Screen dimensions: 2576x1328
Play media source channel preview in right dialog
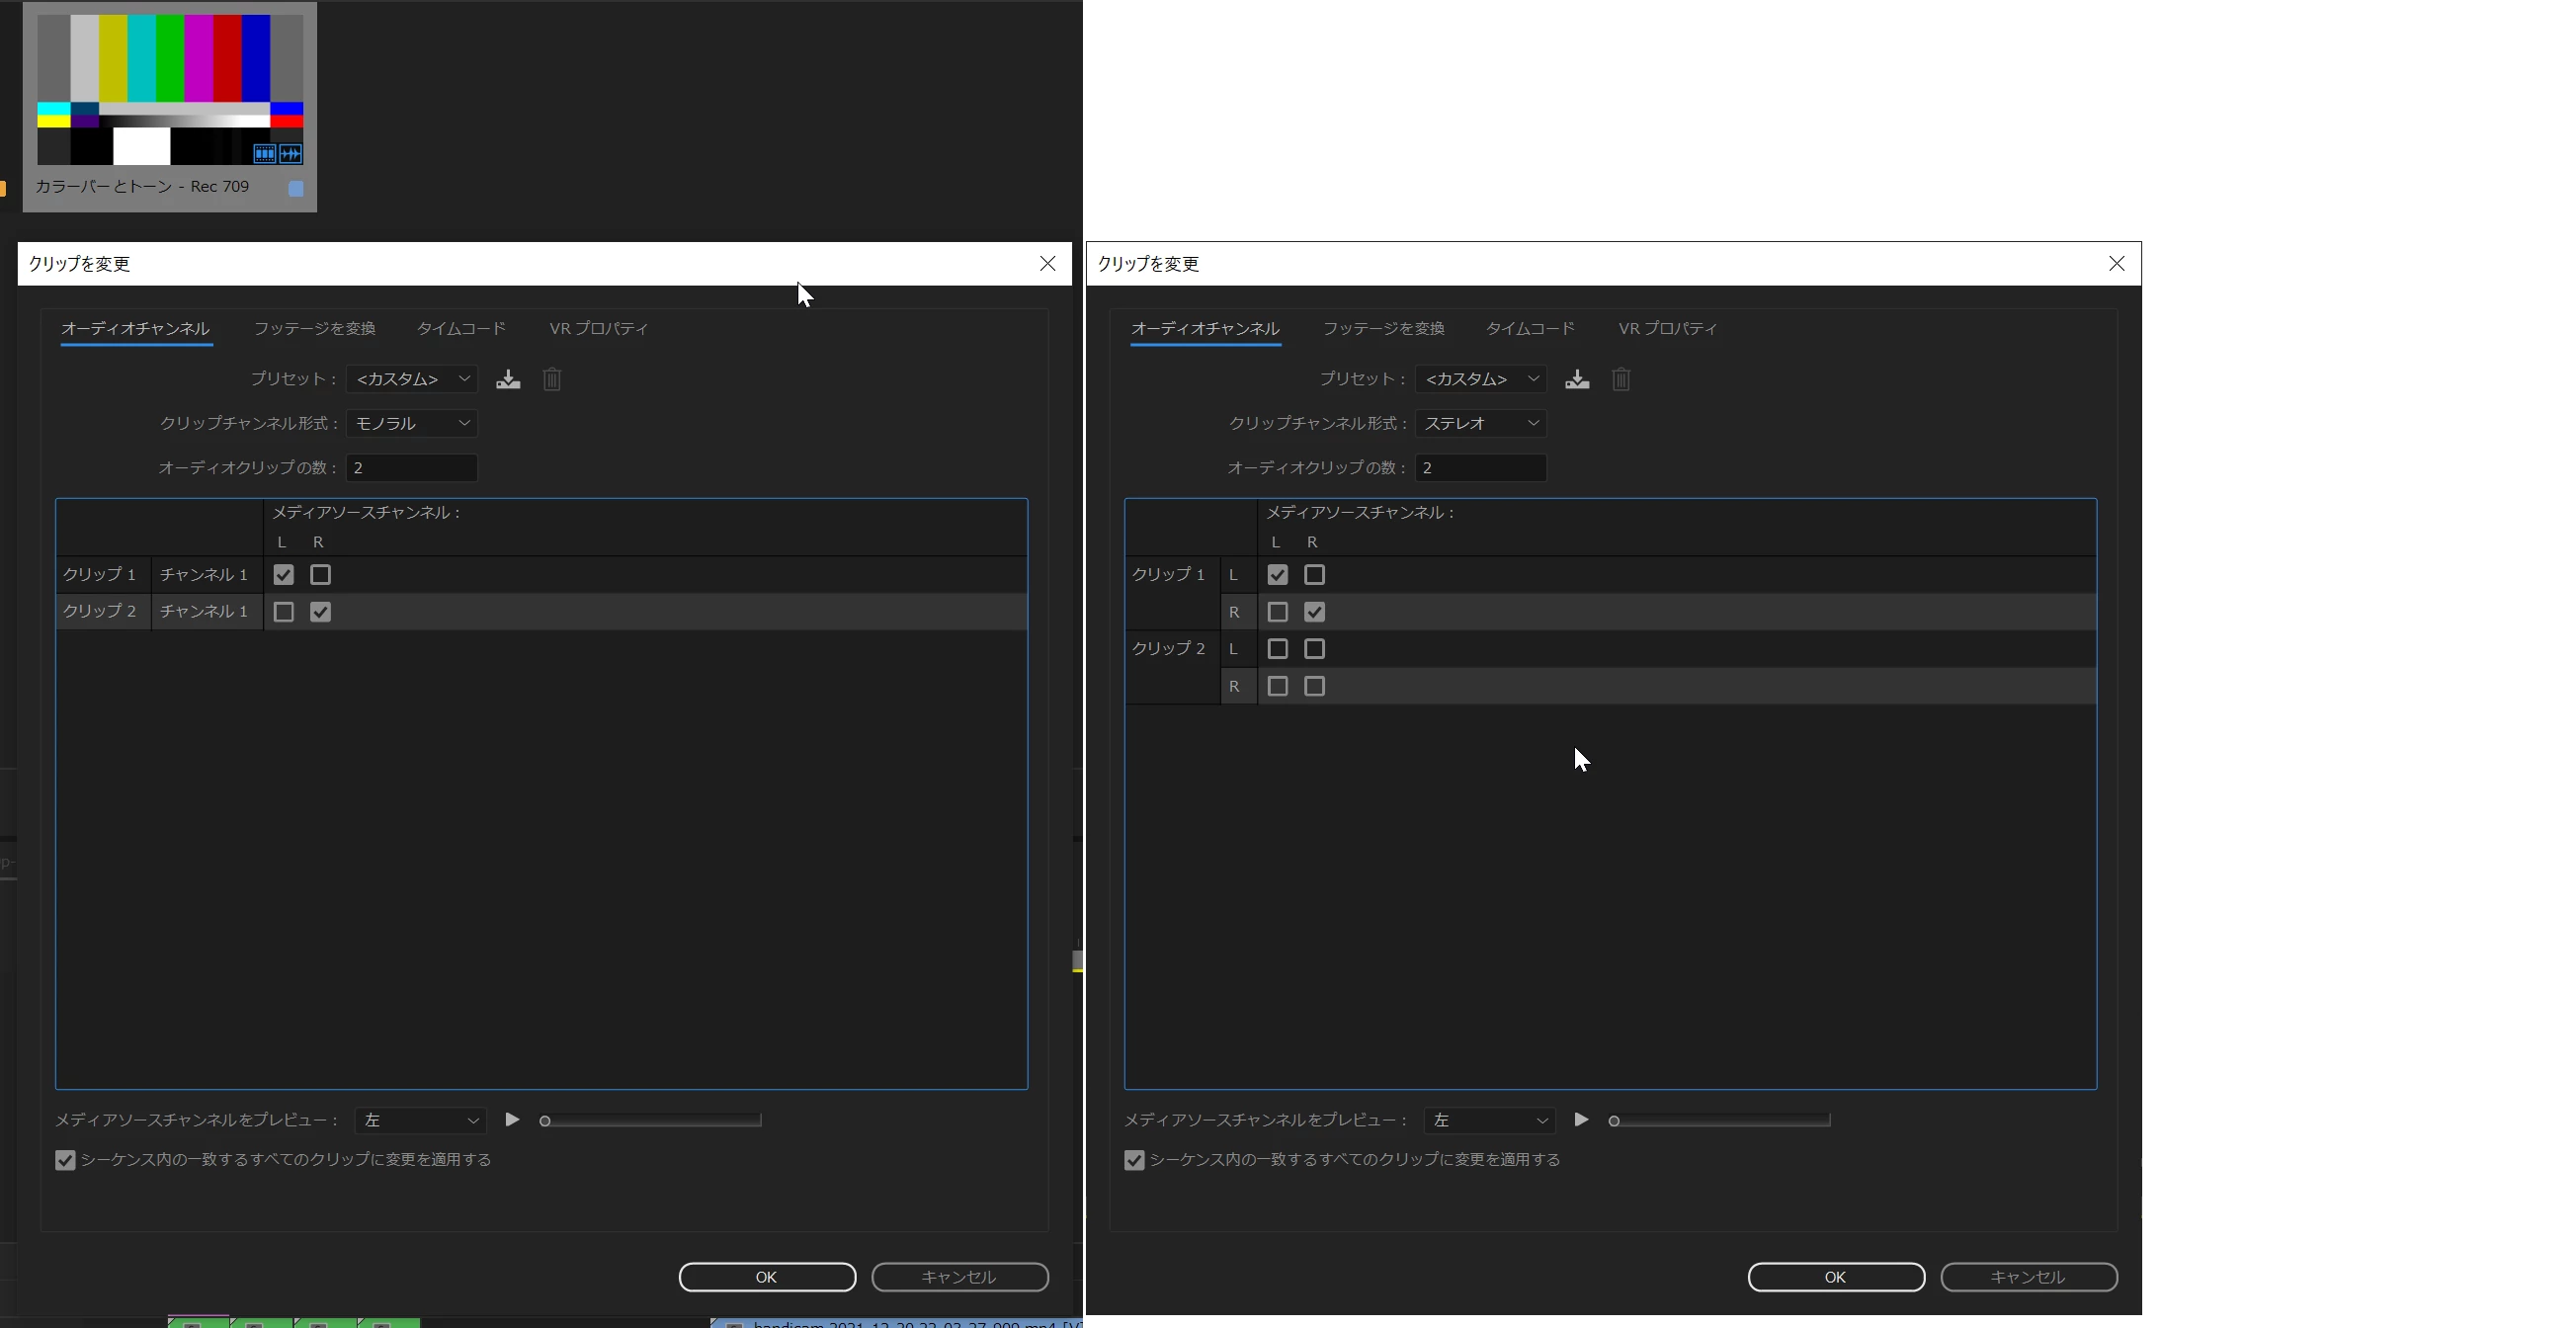1581,1119
